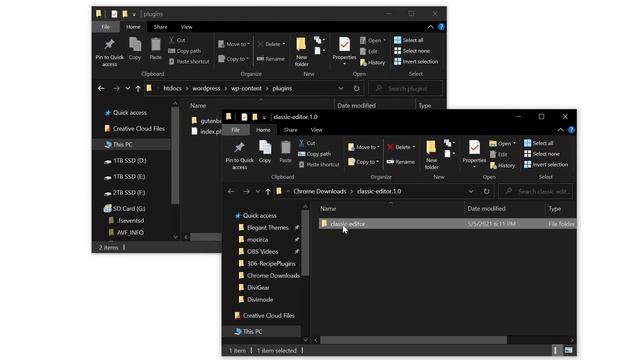The image size is (640, 360).
Task: Refresh the plugins folder view
Action: (x=356, y=89)
